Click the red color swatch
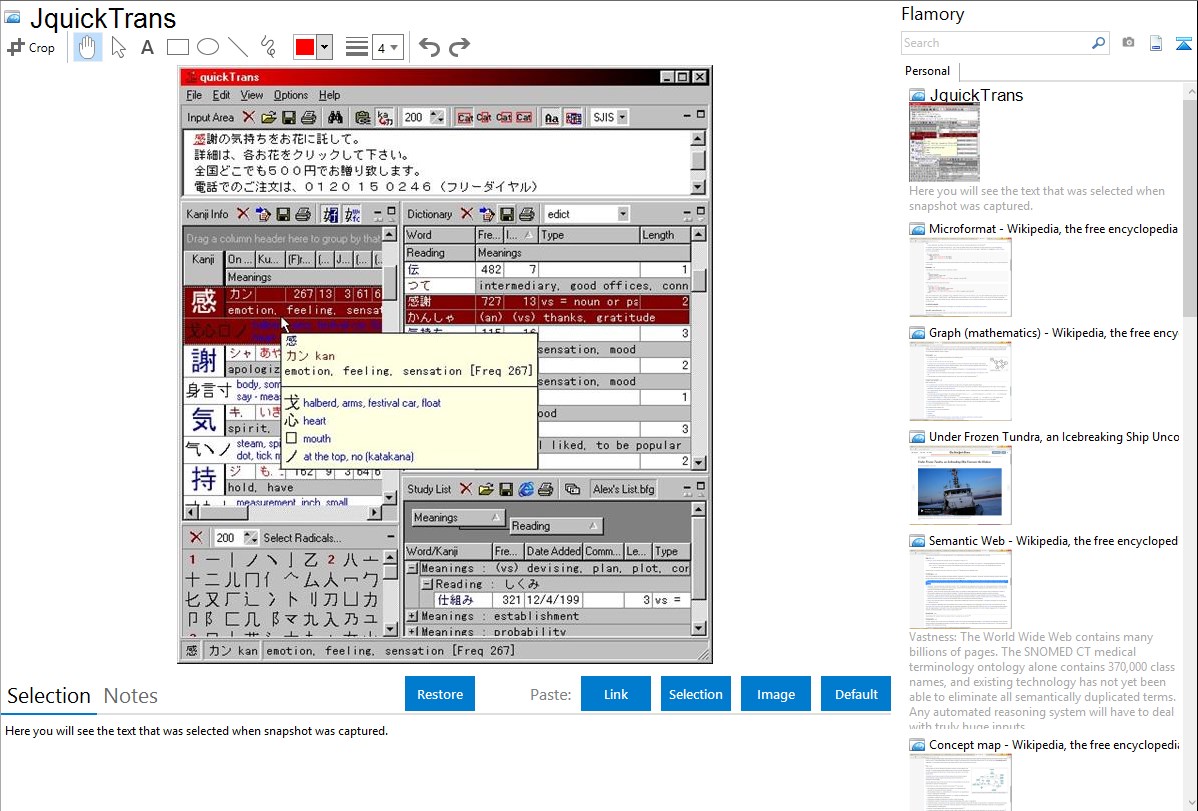This screenshot has height=811, width=1198. point(304,47)
